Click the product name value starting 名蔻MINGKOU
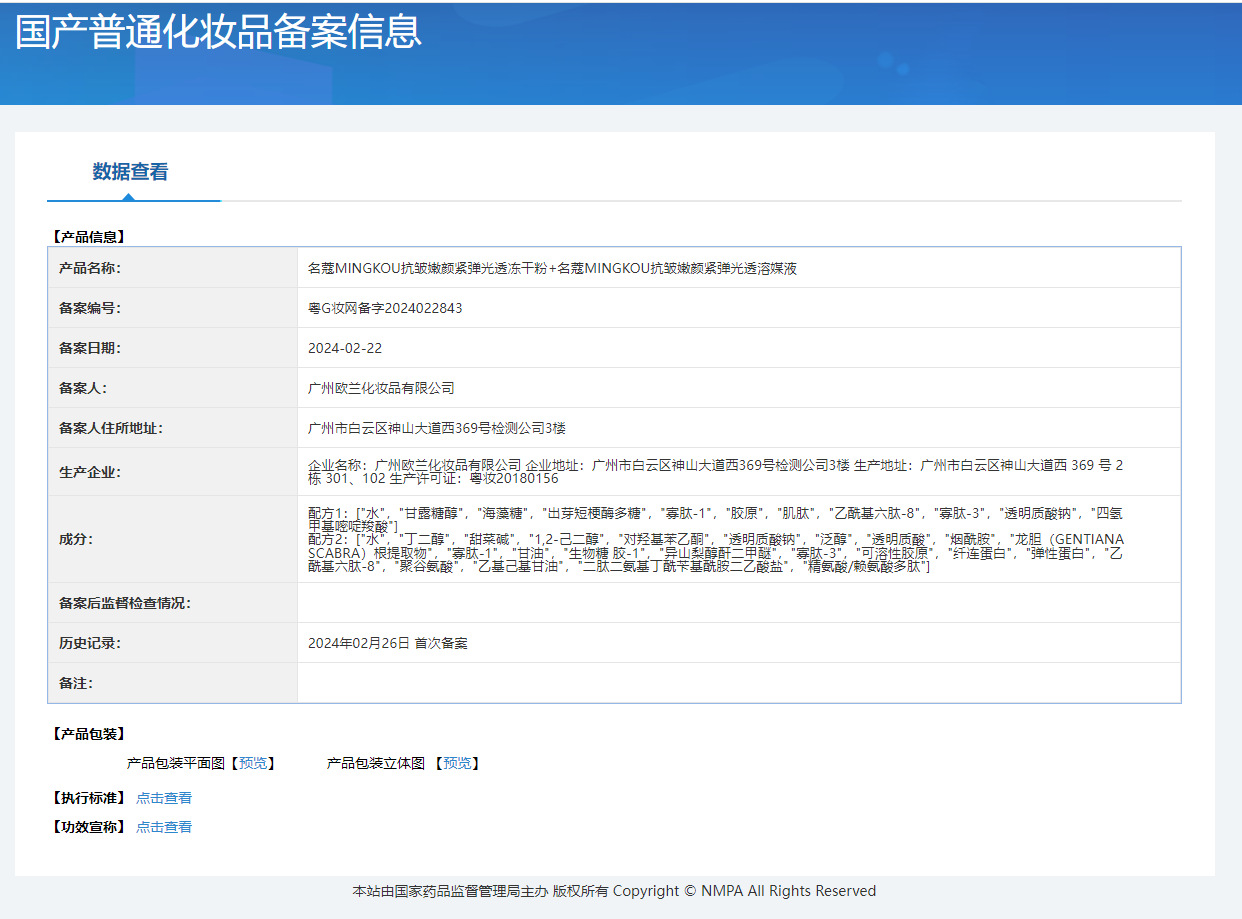Screen dimensions: 1242x919 tap(552, 268)
